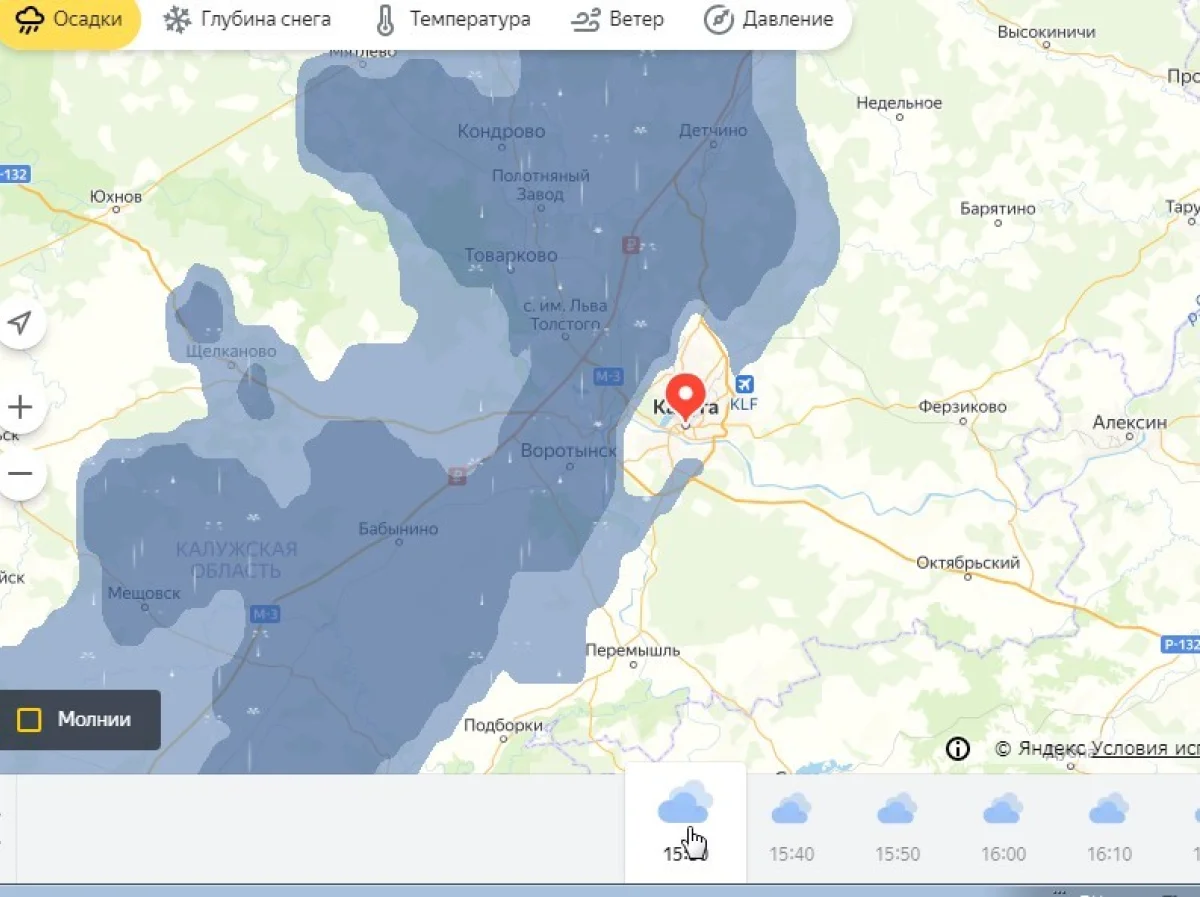The height and width of the screenshot is (897, 1200).
Task: Open the Температура temperature layer
Action: [453, 20]
